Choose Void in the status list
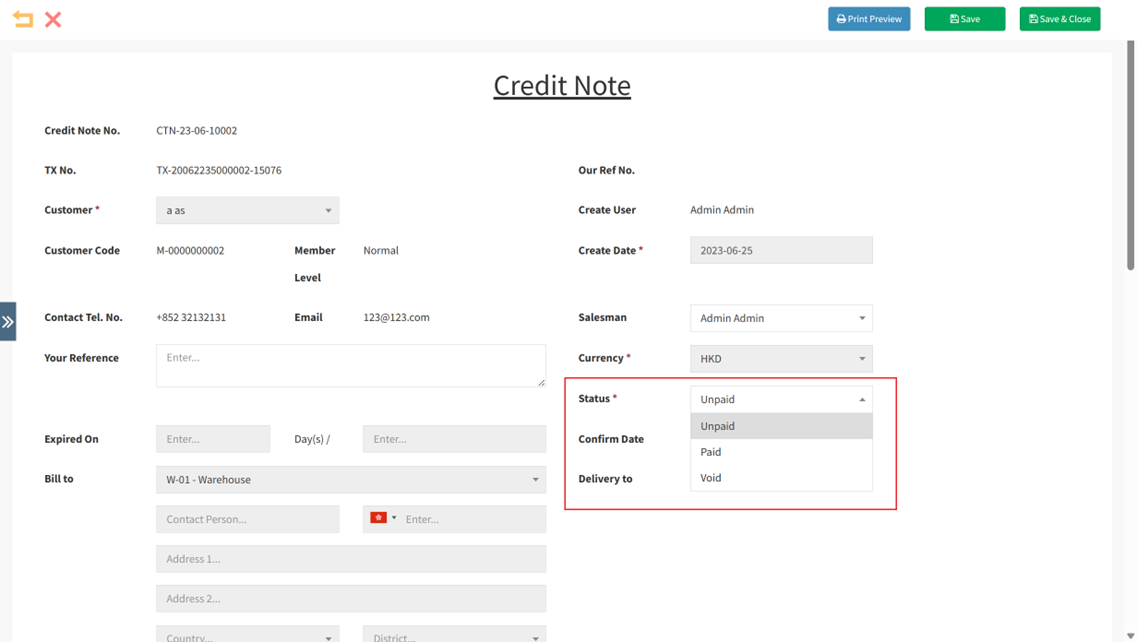Viewport: 1137px width, 642px height. tap(711, 478)
